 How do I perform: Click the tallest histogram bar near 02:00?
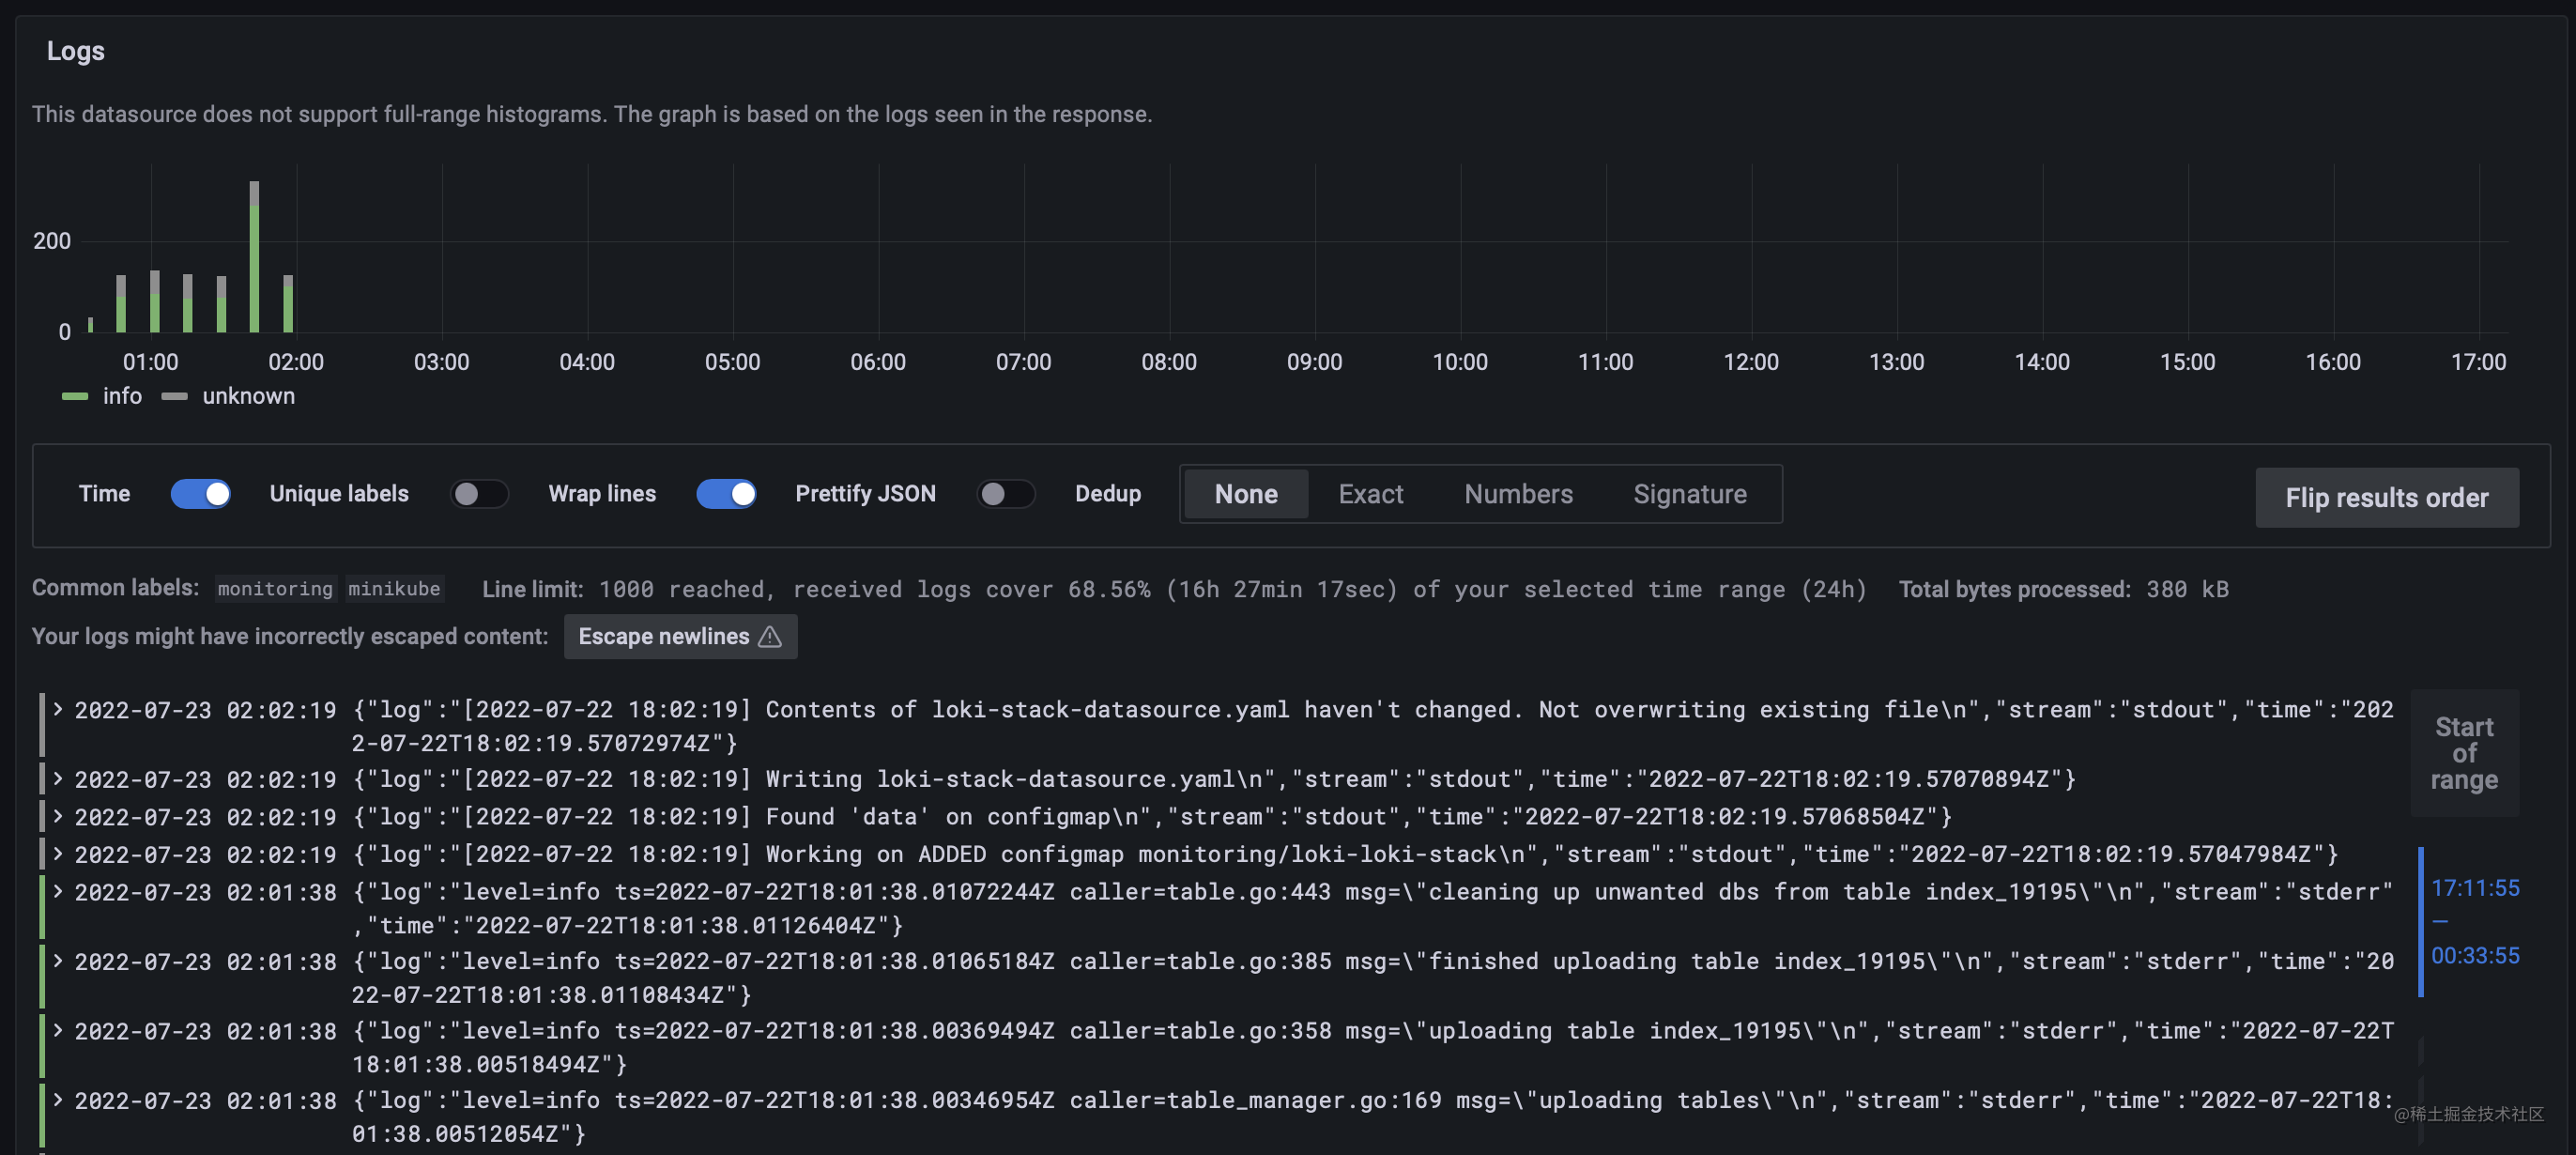[x=254, y=255]
